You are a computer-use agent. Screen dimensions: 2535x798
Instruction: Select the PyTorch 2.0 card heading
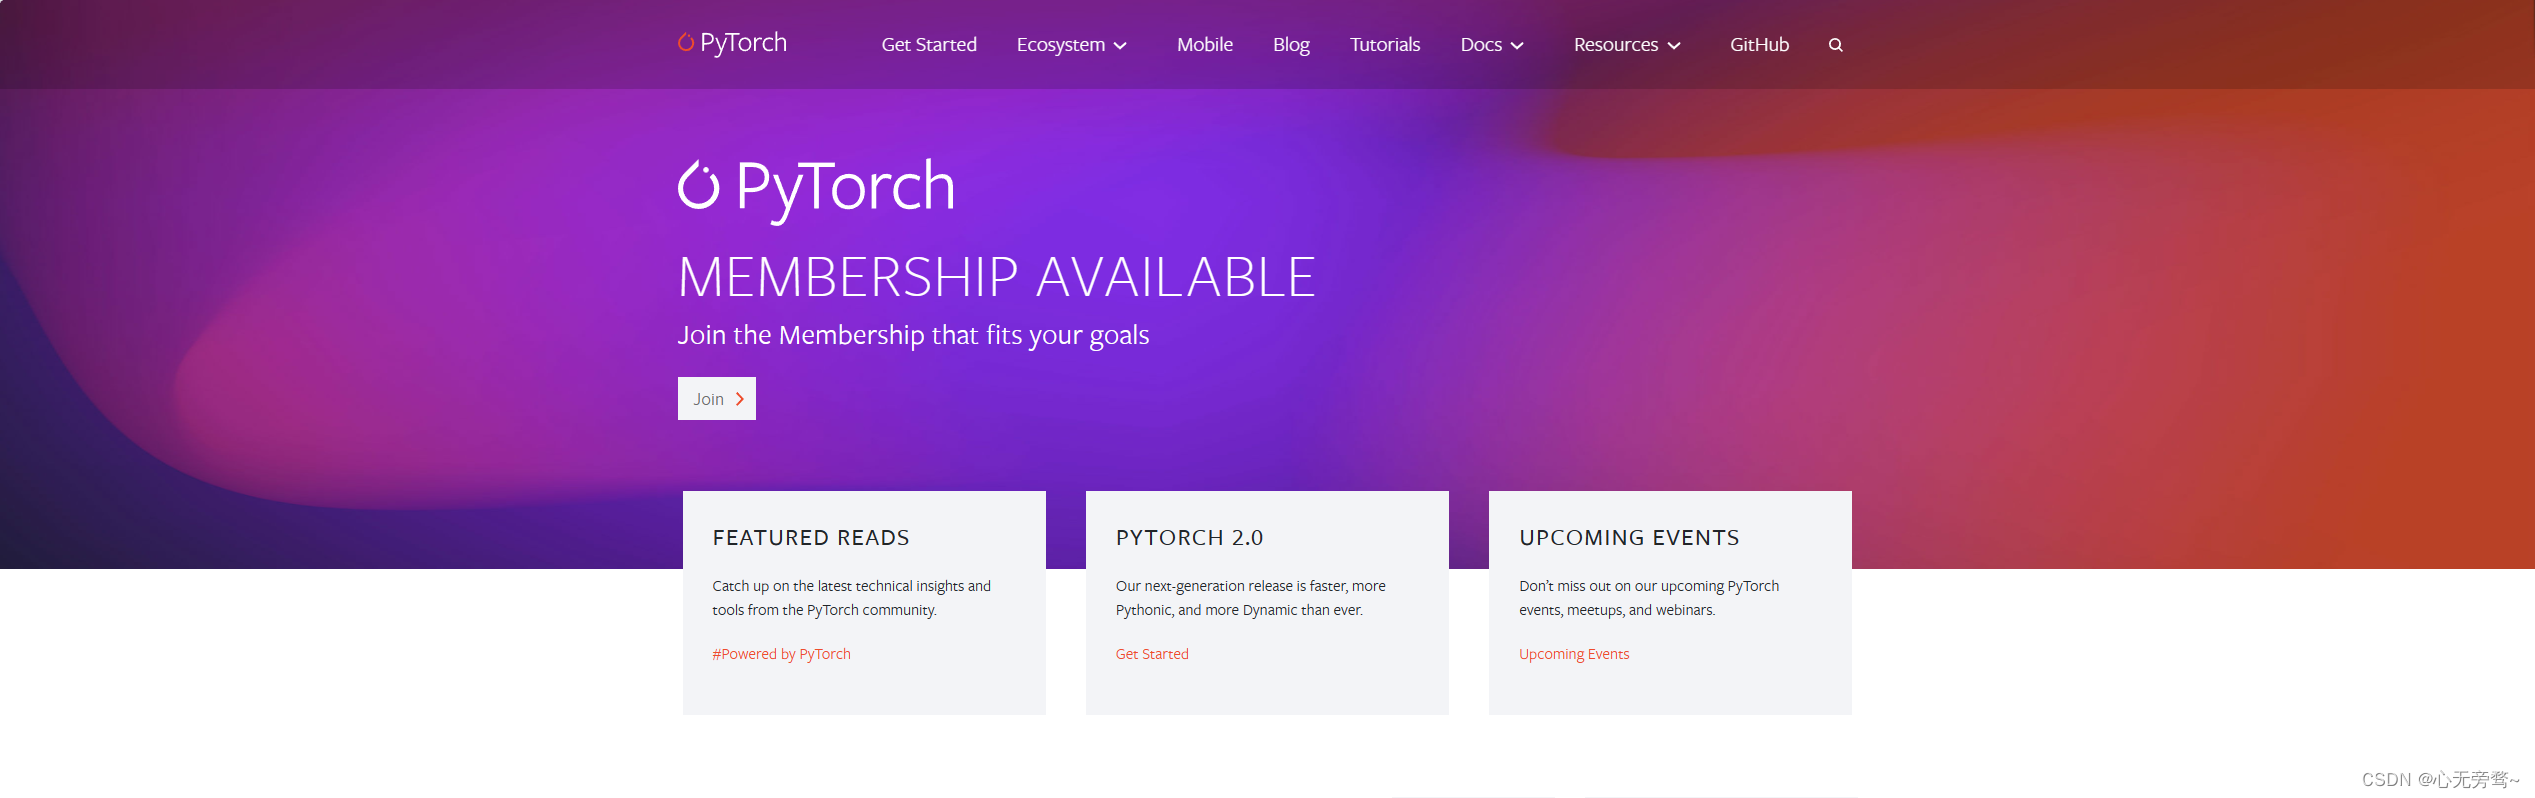(x=1189, y=538)
